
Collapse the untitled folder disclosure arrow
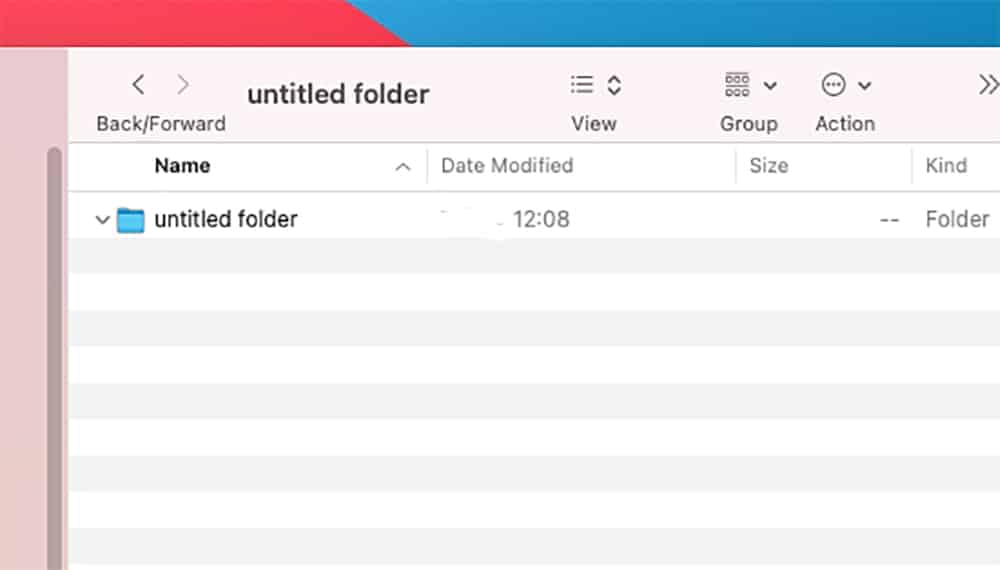101,220
